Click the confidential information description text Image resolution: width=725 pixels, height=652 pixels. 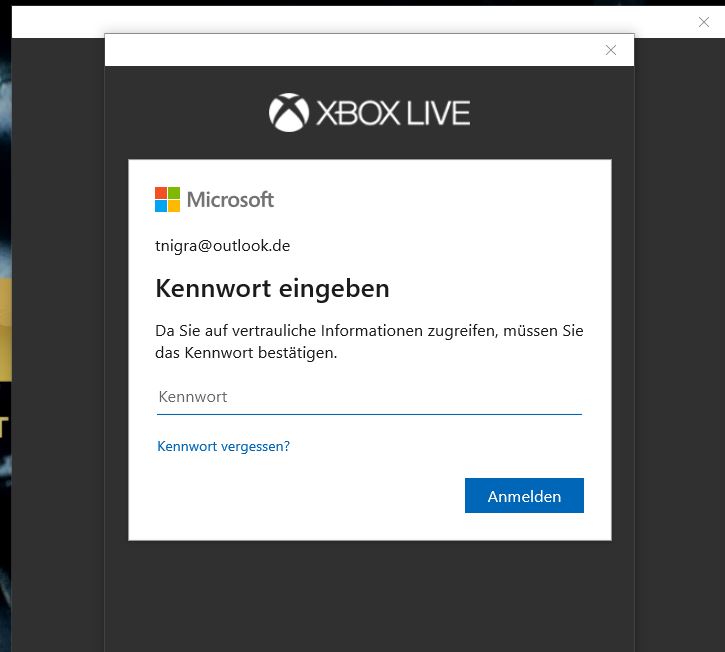369,342
